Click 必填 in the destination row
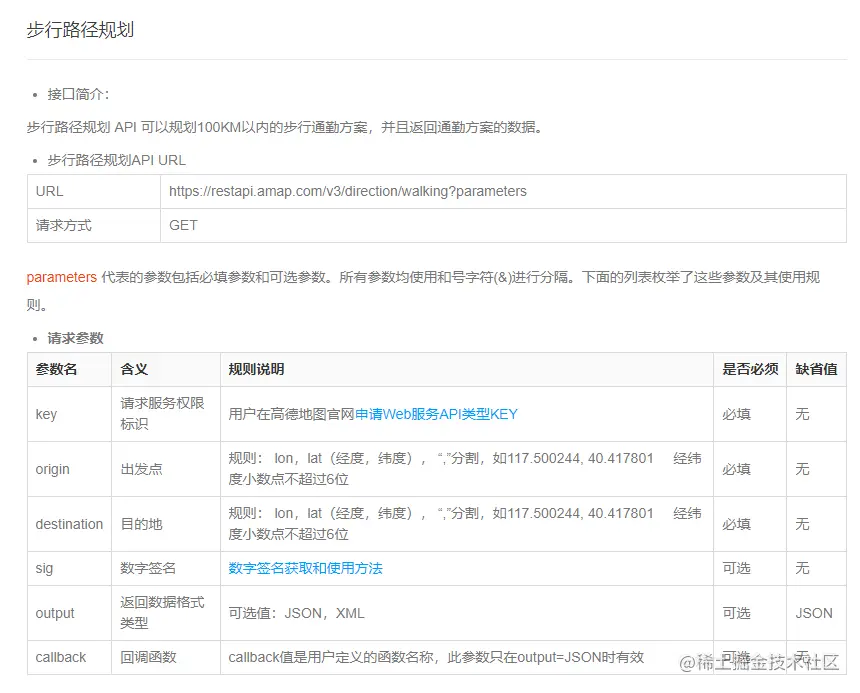 736,524
